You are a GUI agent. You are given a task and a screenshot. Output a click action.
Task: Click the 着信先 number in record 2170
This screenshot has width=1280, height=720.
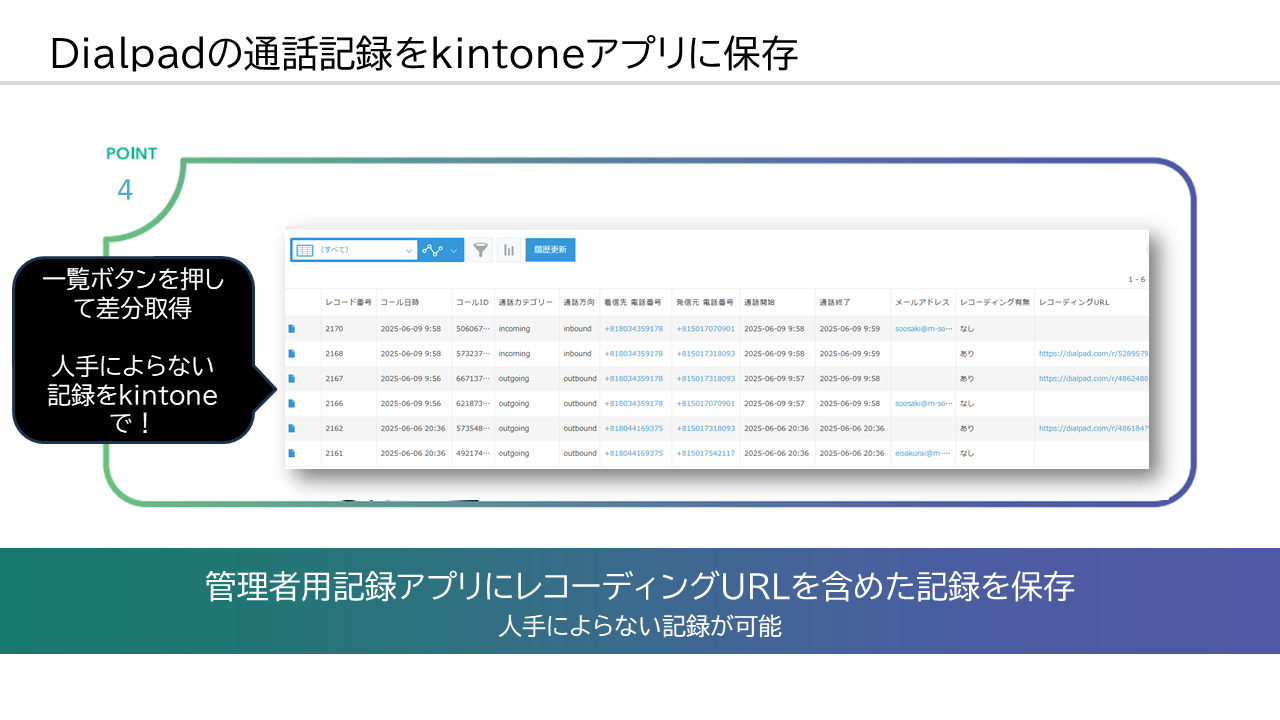[x=634, y=328]
